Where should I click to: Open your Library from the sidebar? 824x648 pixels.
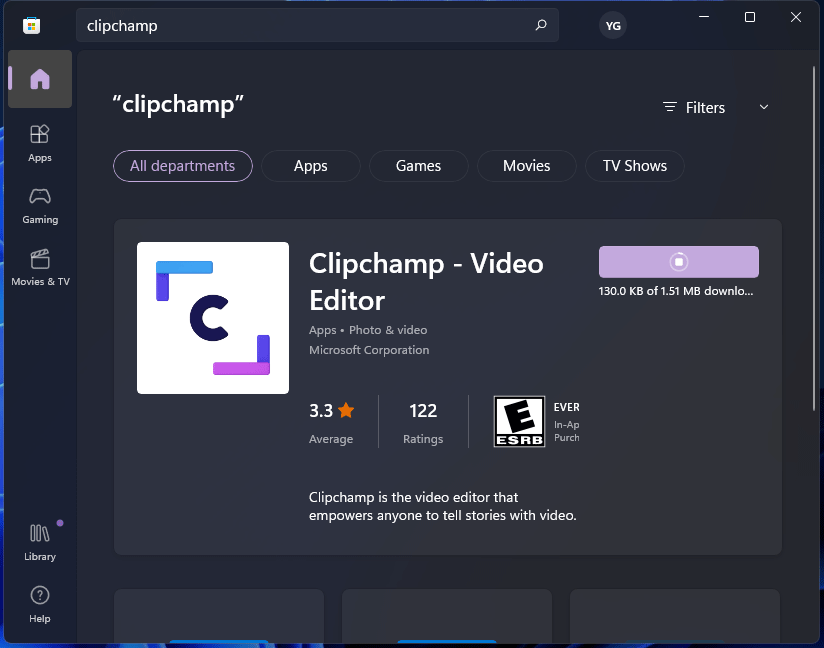pyautogui.click(x=39, y=540)
